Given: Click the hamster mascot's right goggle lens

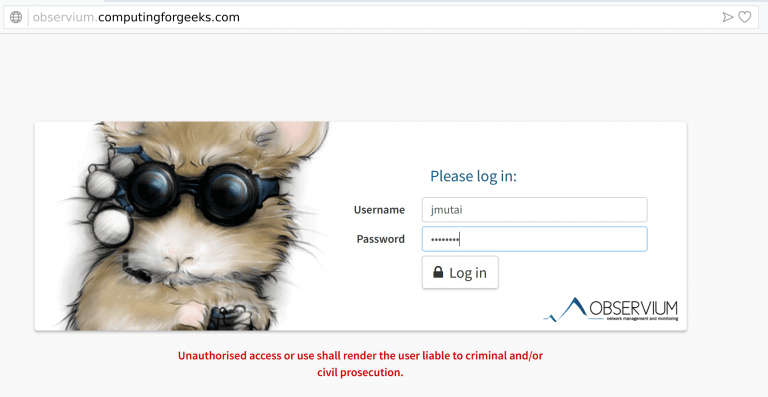Looking at the screenshot, I should point(226,193).
